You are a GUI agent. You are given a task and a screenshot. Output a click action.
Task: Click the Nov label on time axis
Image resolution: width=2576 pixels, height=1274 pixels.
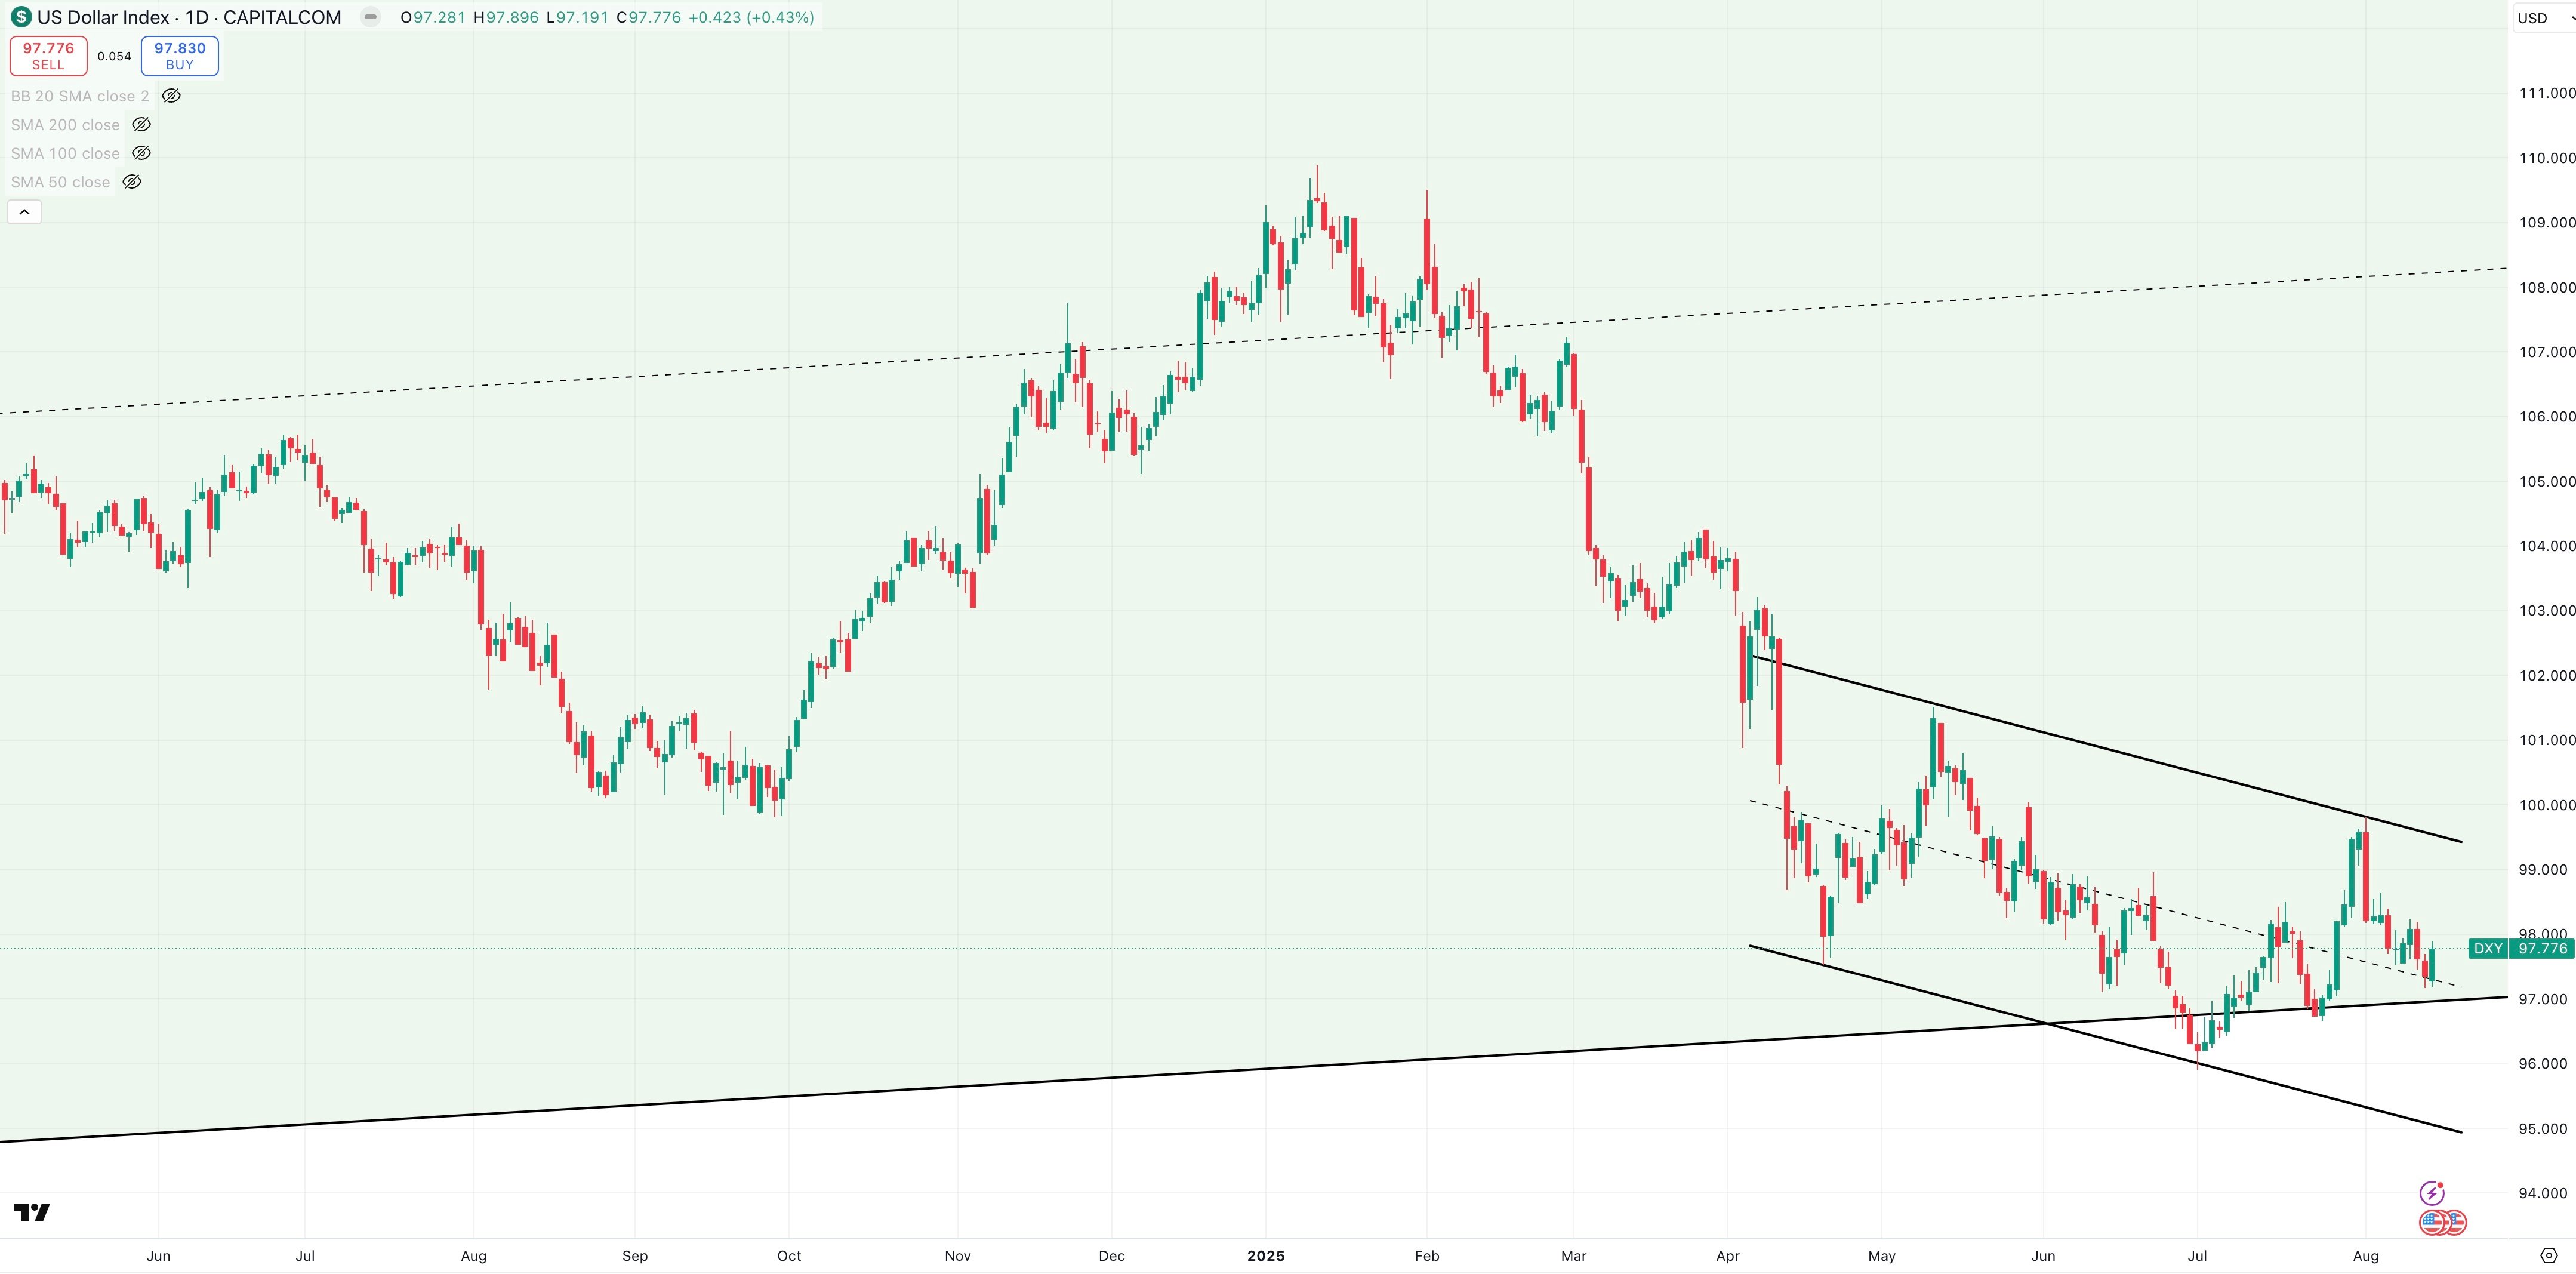click(958, 1256)
